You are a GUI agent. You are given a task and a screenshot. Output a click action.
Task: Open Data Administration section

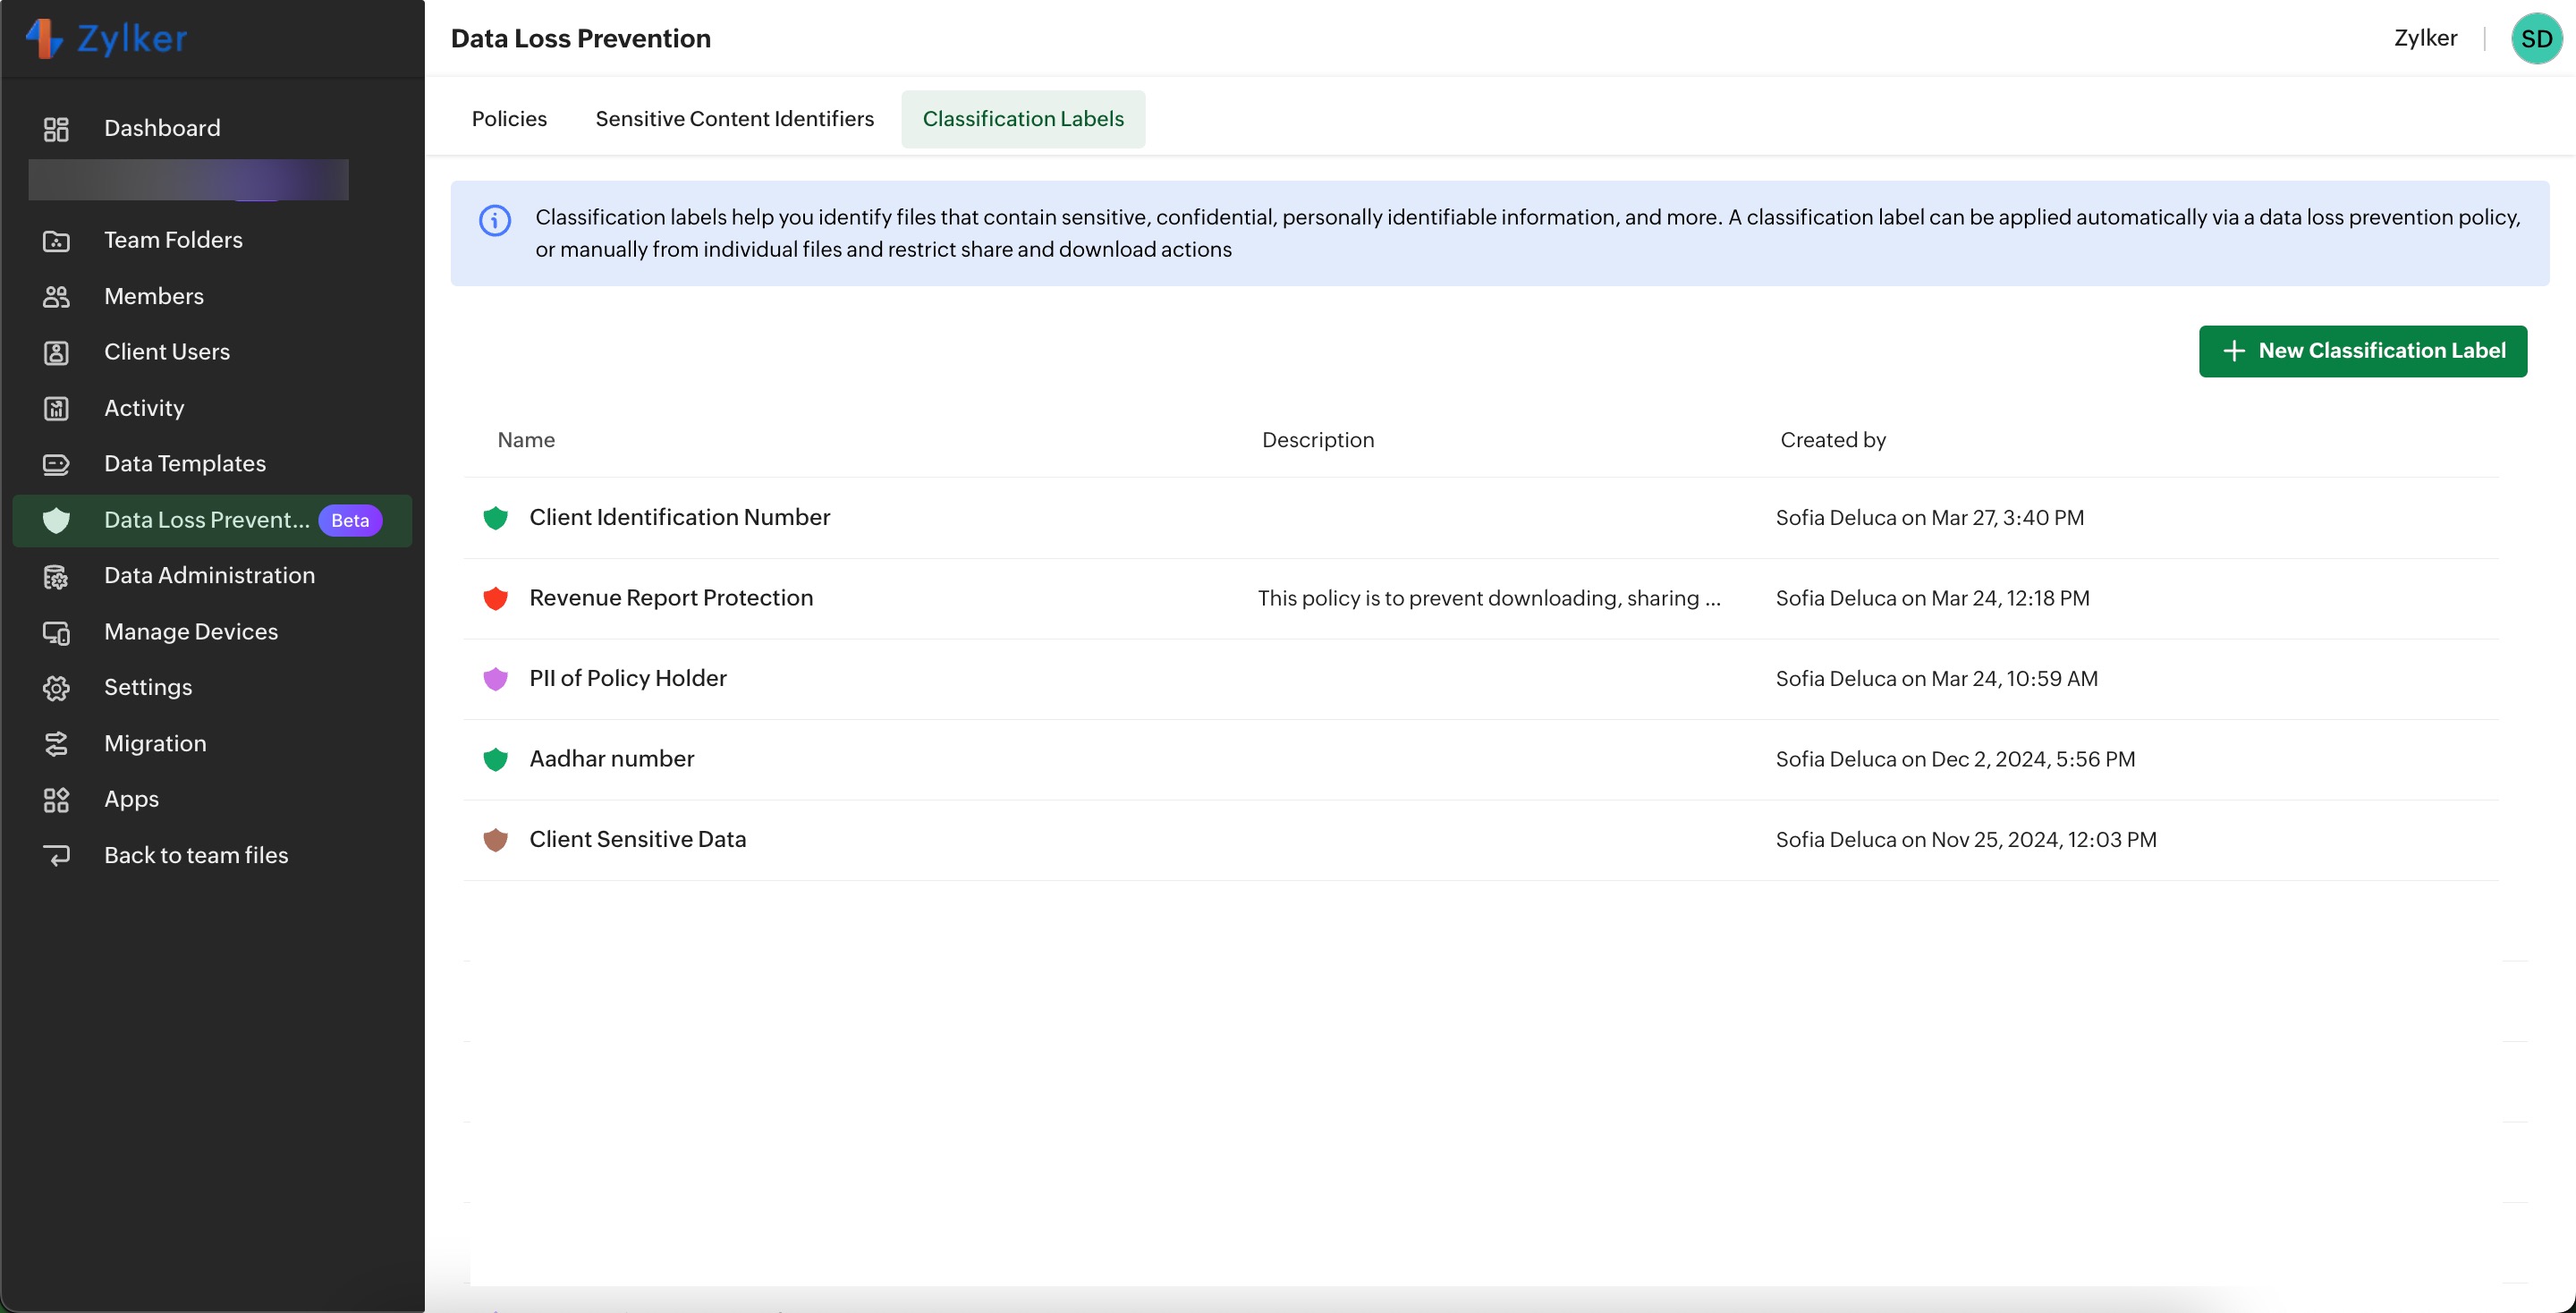(x=212, y=576)
